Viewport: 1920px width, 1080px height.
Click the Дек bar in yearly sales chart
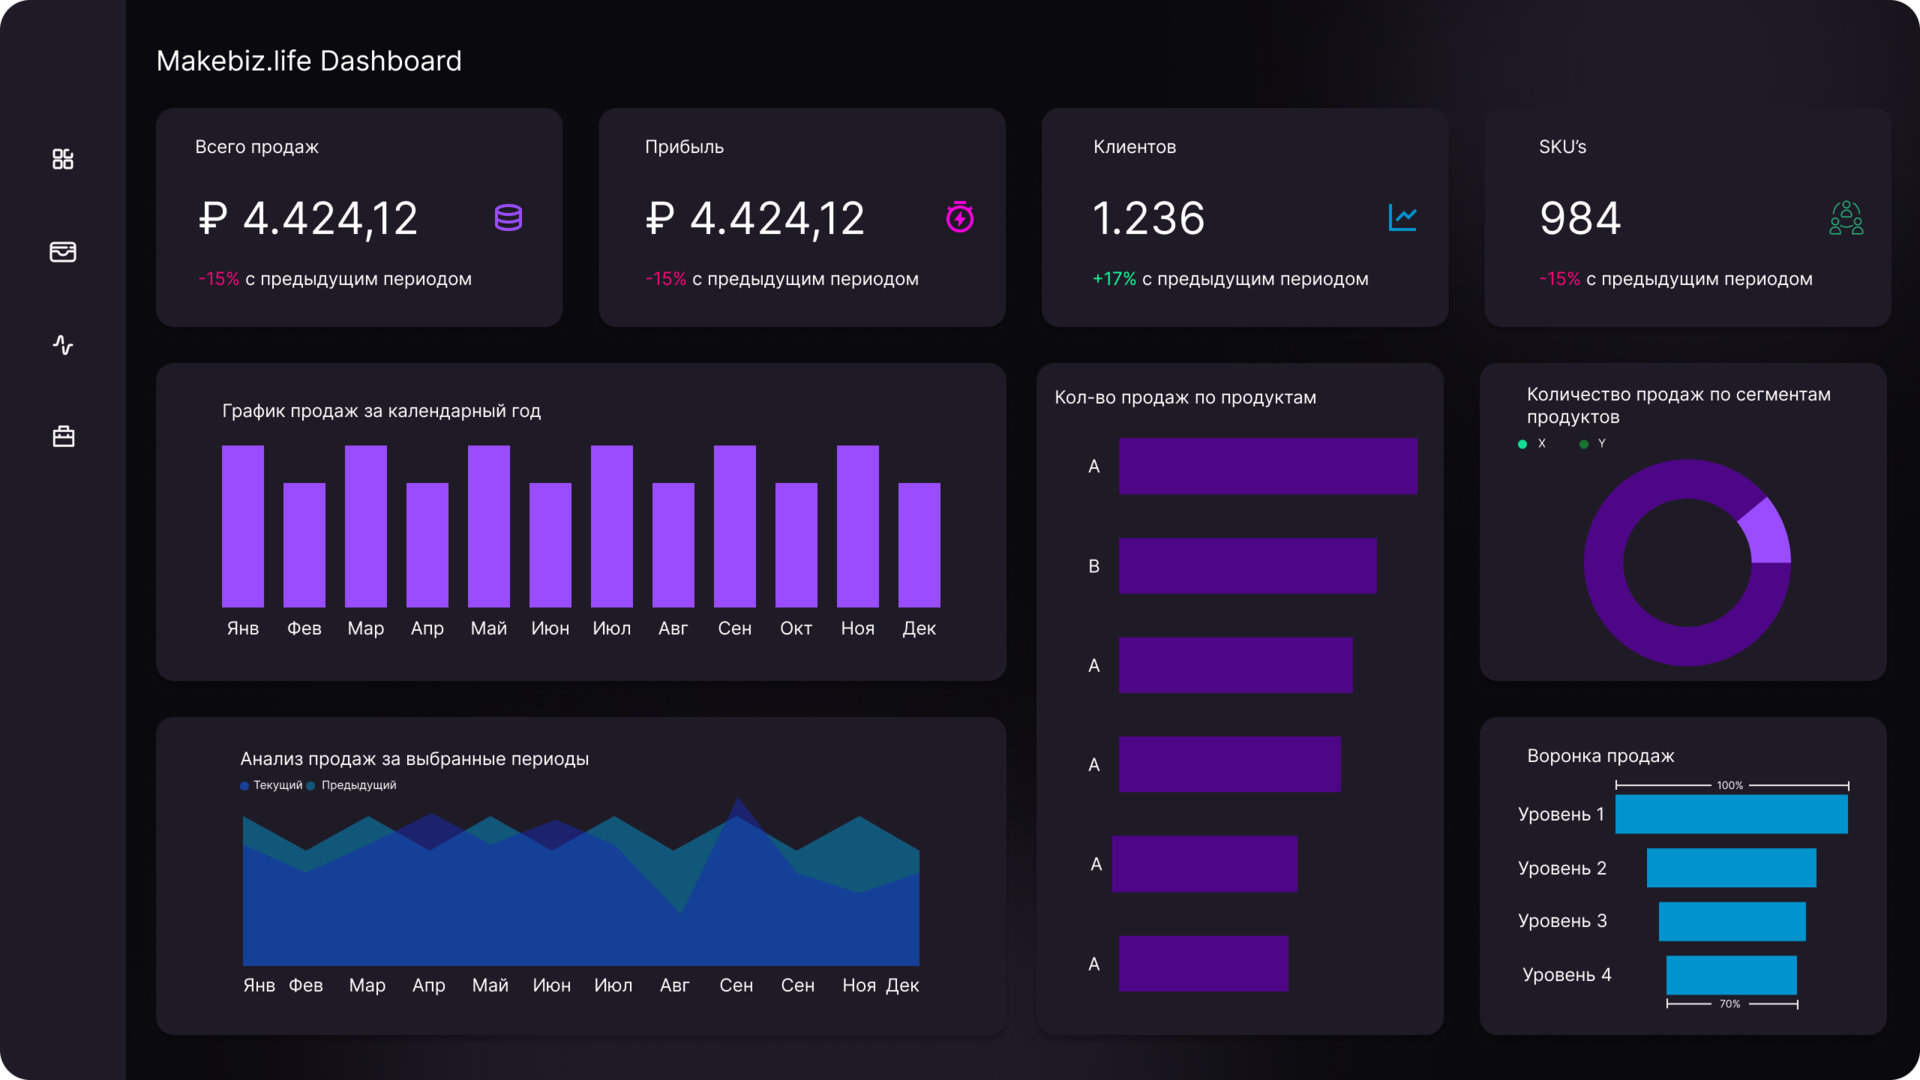[919, 545]
